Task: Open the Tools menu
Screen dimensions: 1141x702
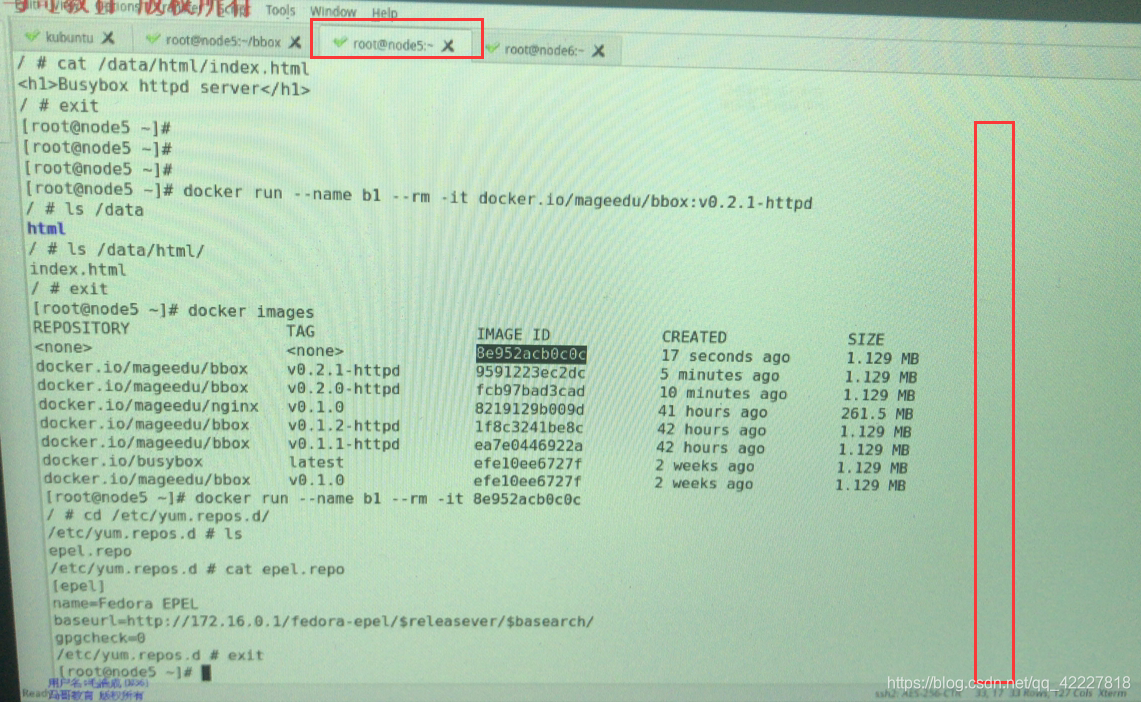Action: [280, 10]
